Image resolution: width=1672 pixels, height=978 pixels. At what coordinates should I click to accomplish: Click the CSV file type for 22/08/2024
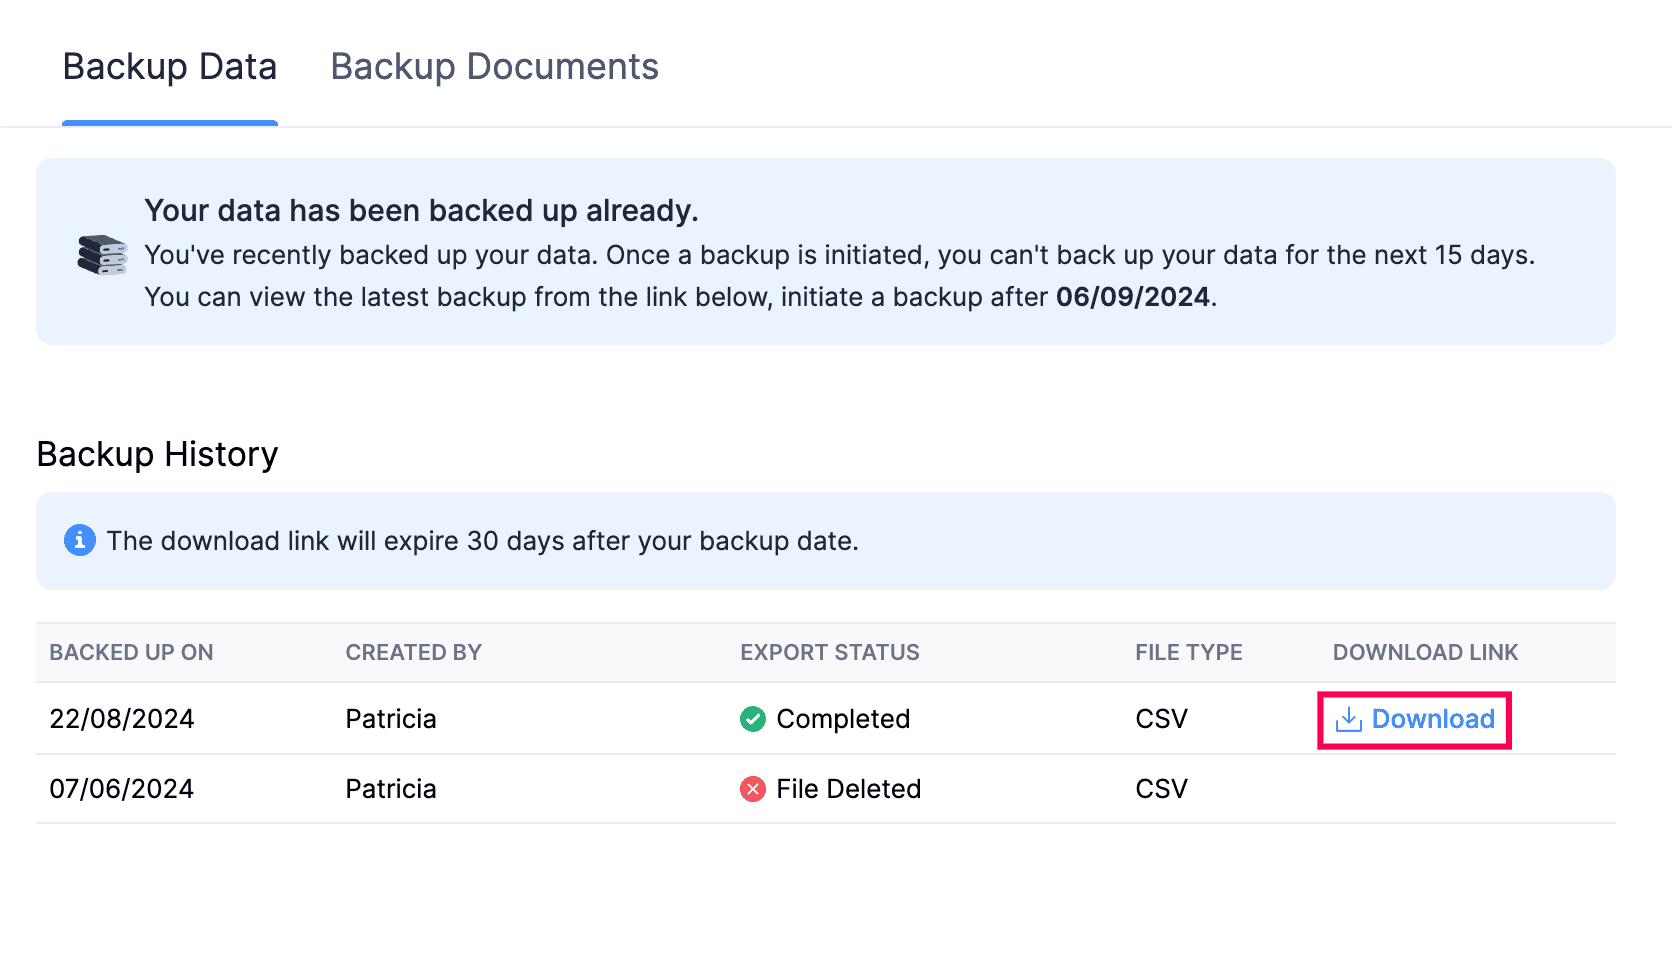click(1161, 719)
